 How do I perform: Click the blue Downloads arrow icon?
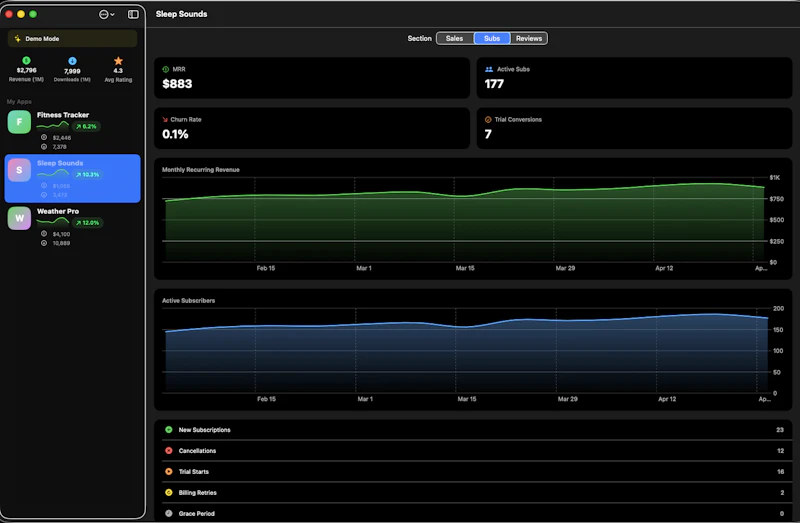72,61
